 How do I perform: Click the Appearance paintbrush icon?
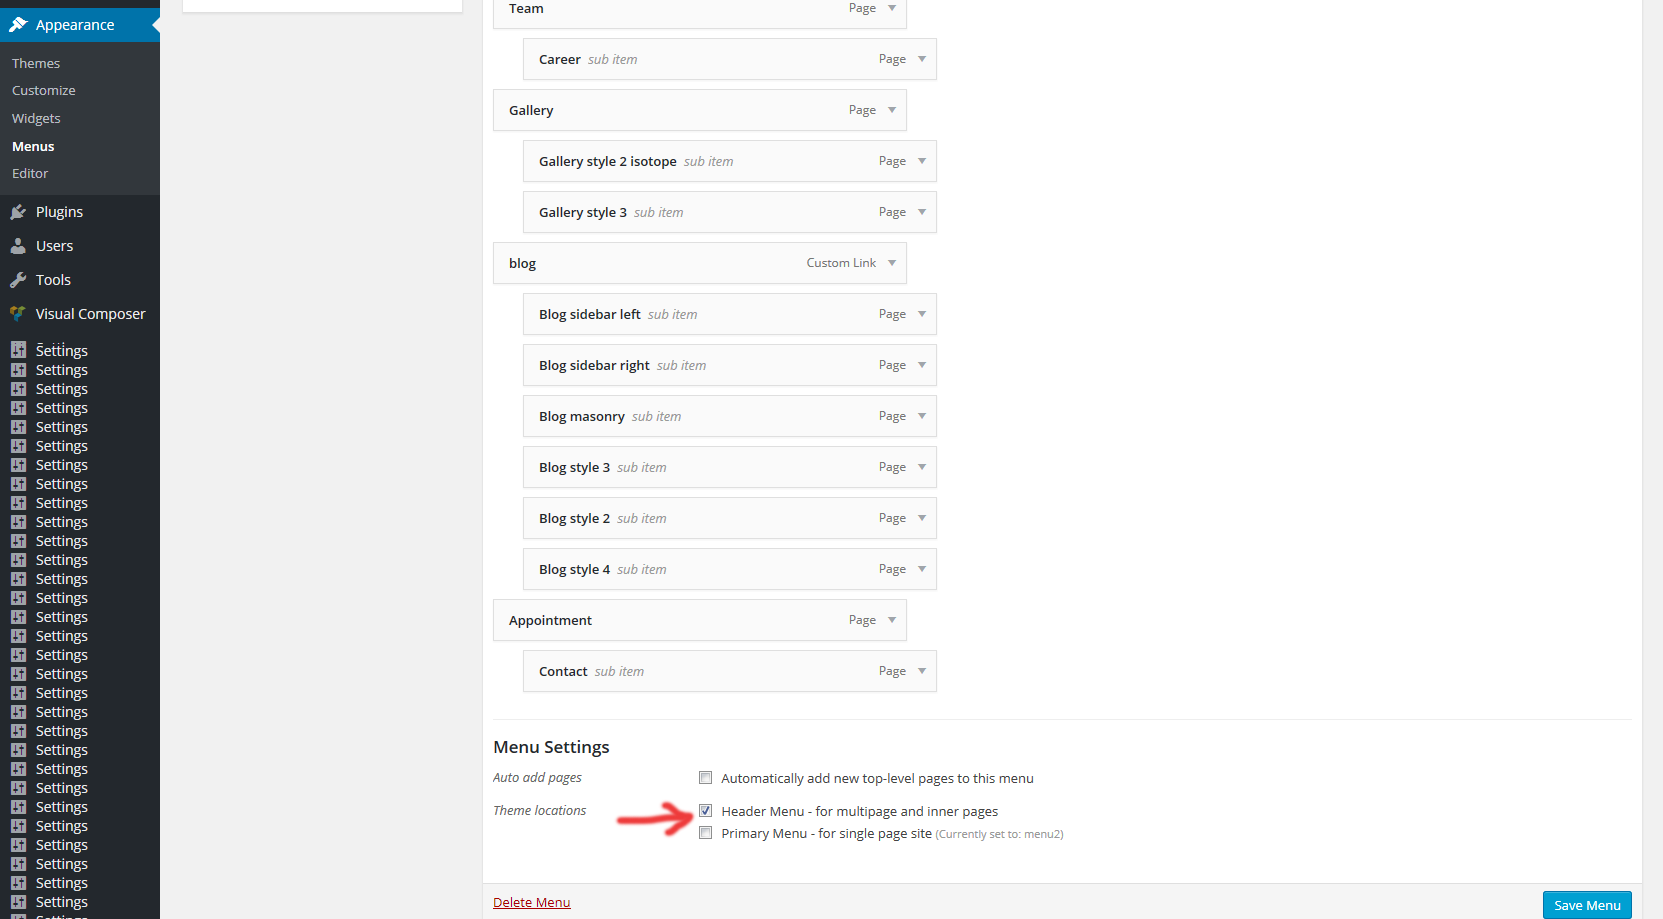point(18,25)
